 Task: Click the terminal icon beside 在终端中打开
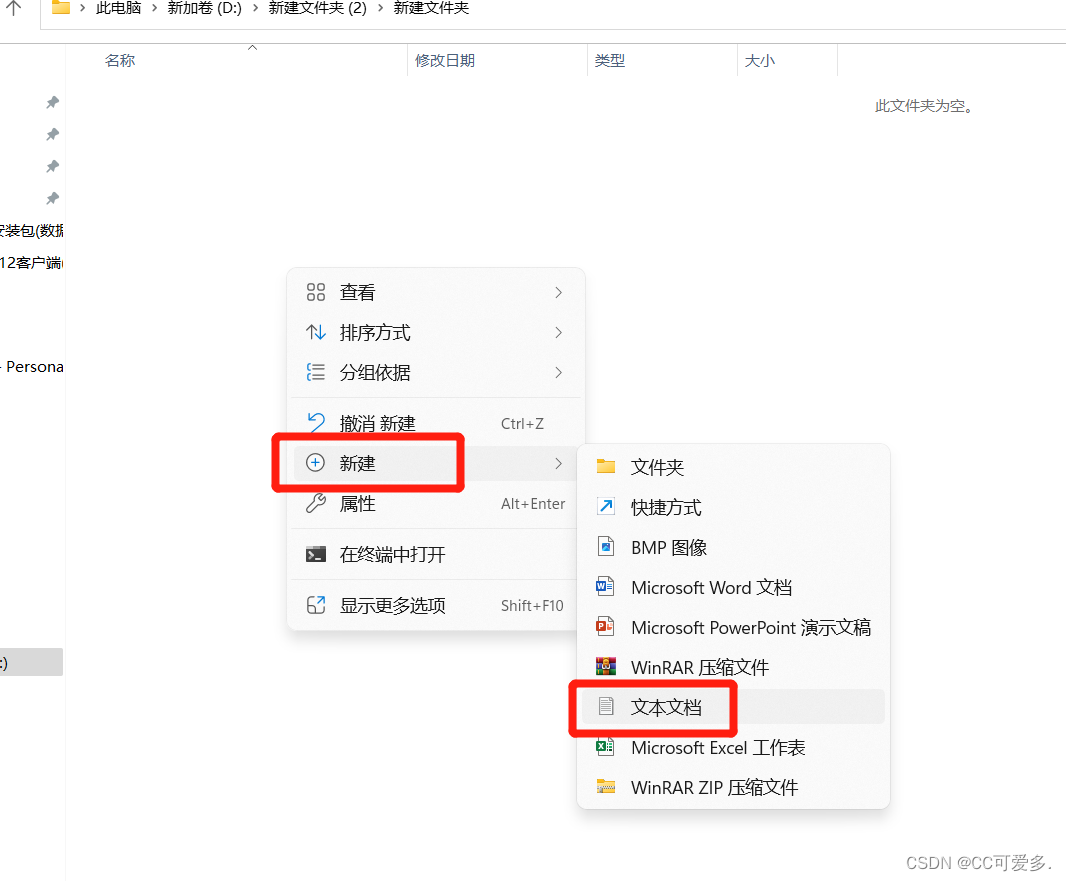[x=316, y=554]
